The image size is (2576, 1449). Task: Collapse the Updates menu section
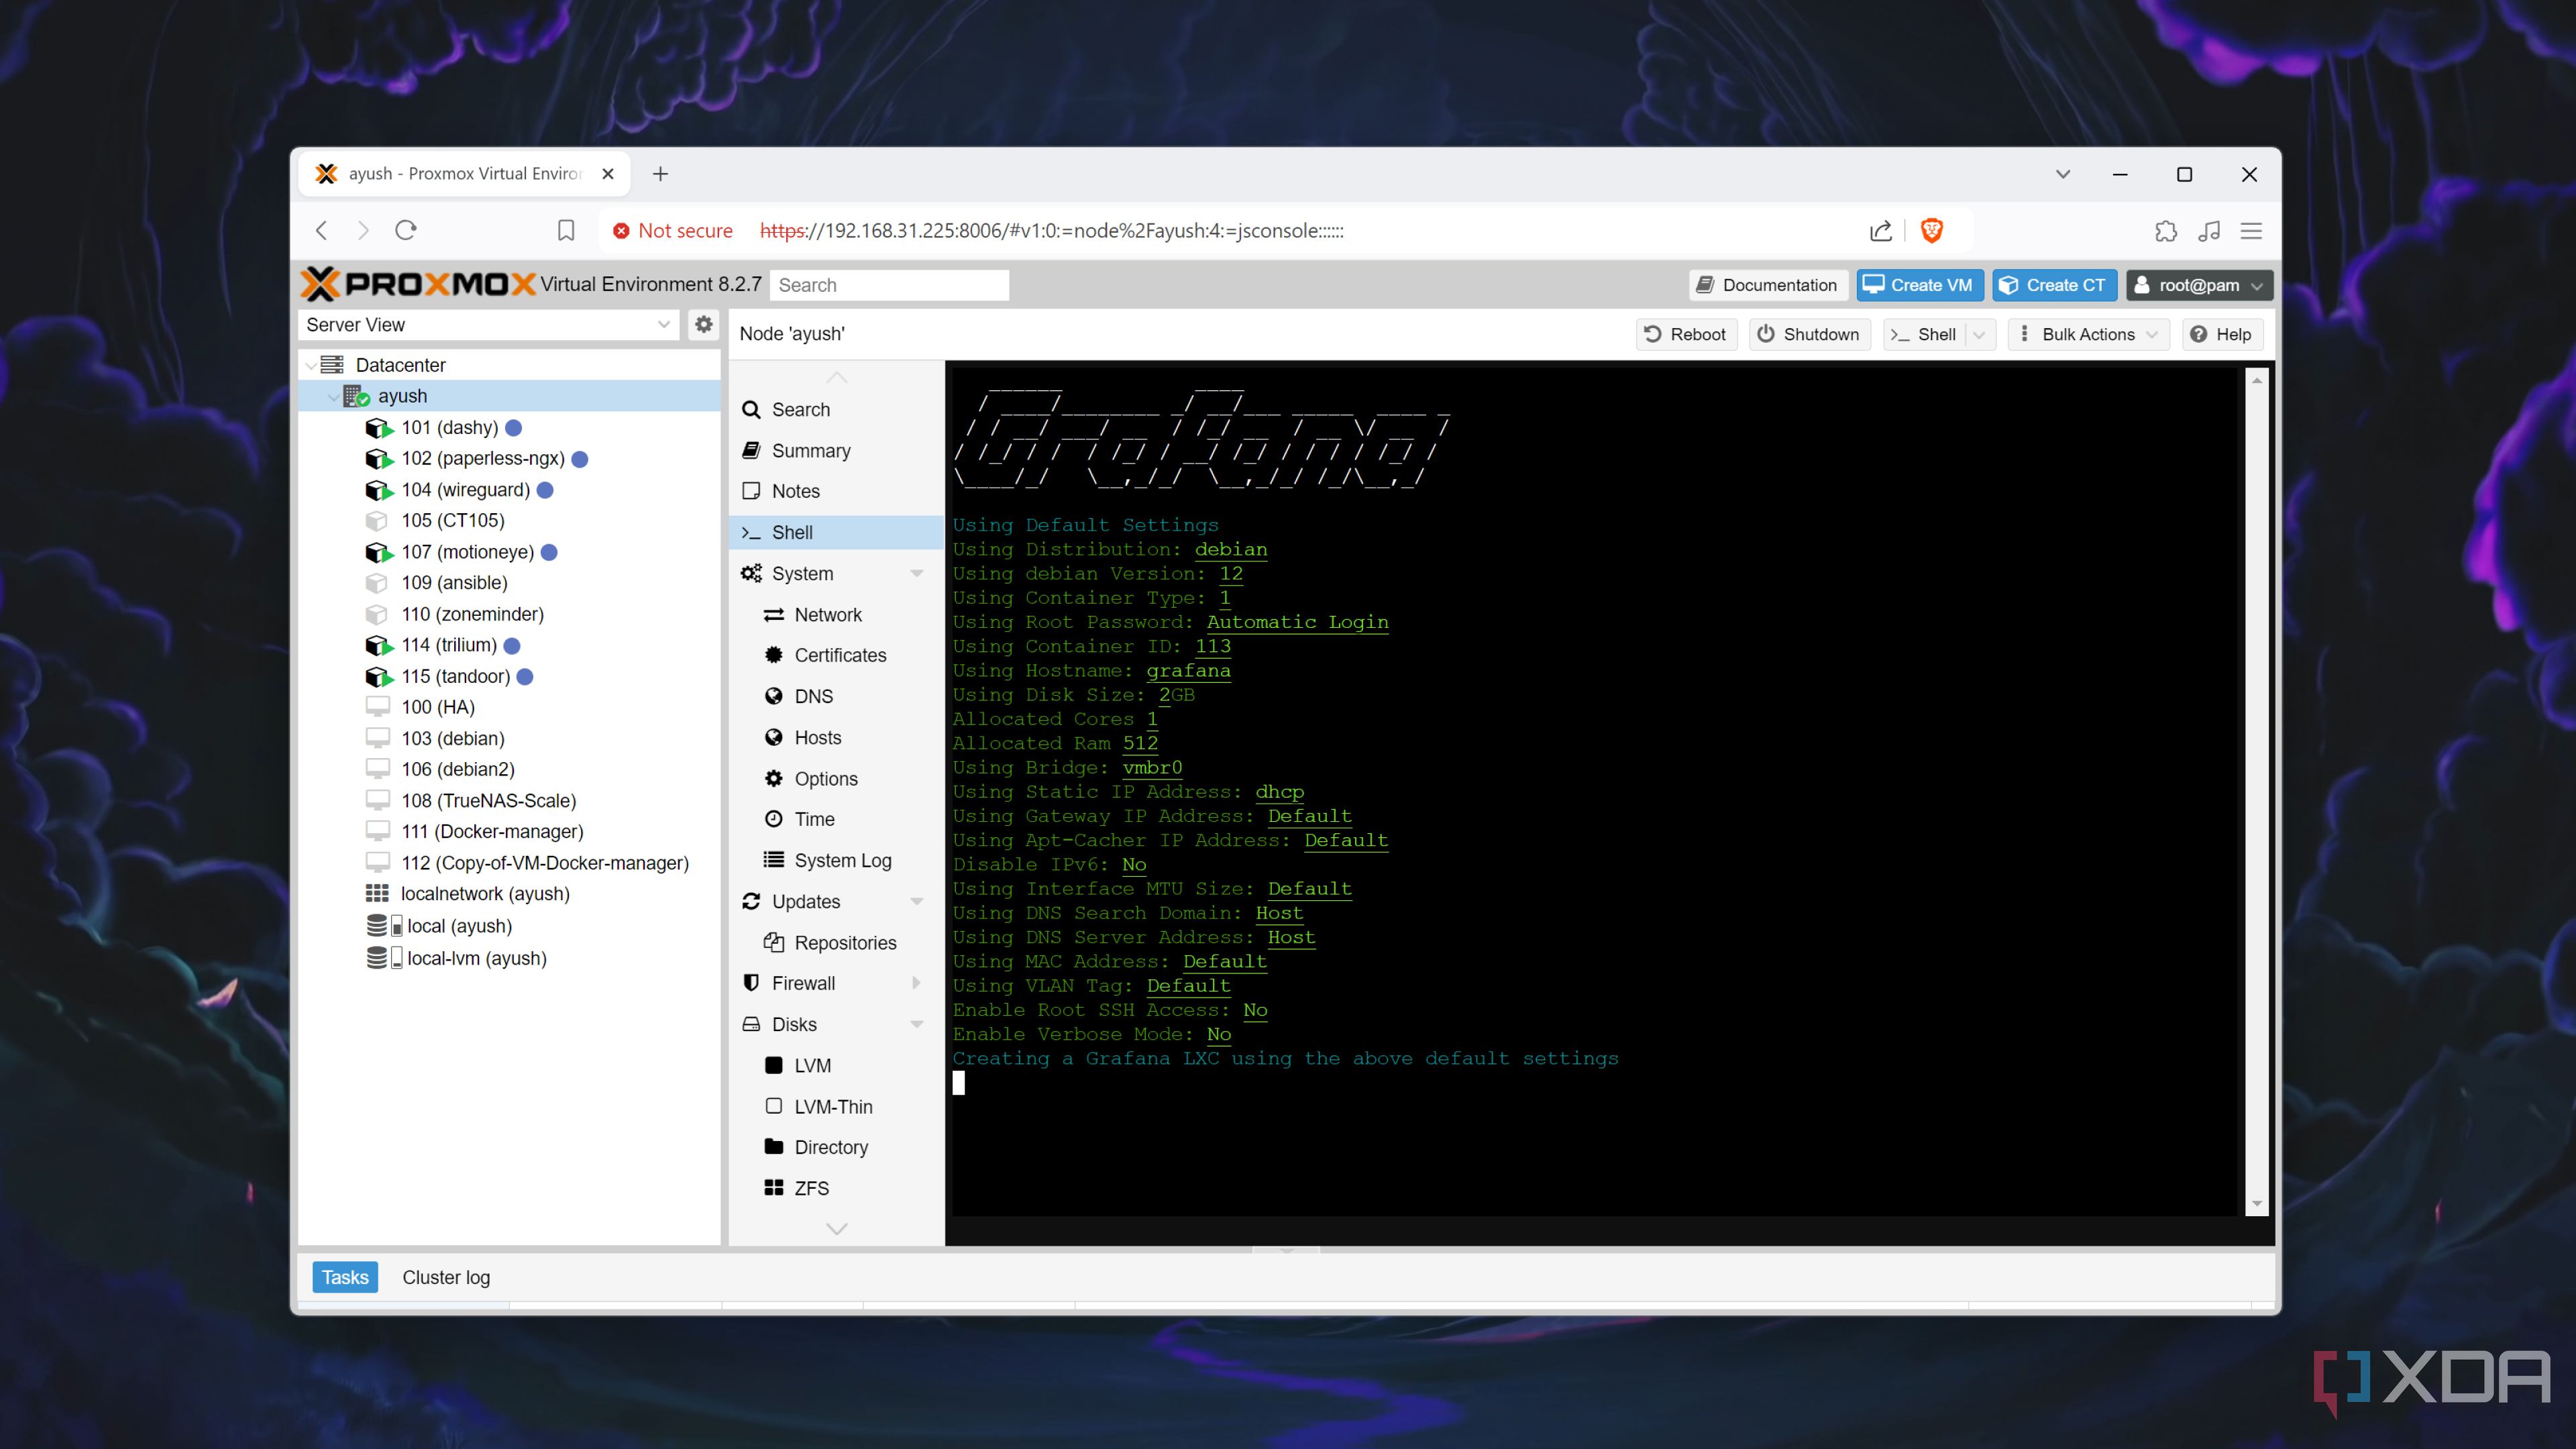pos(916,901)
